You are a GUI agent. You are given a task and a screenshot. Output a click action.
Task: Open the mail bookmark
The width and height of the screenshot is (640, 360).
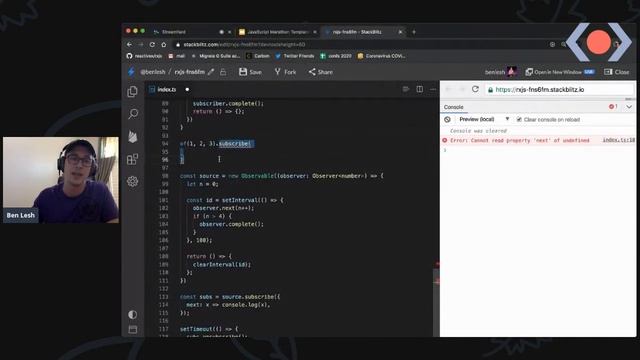coord(176,56)
